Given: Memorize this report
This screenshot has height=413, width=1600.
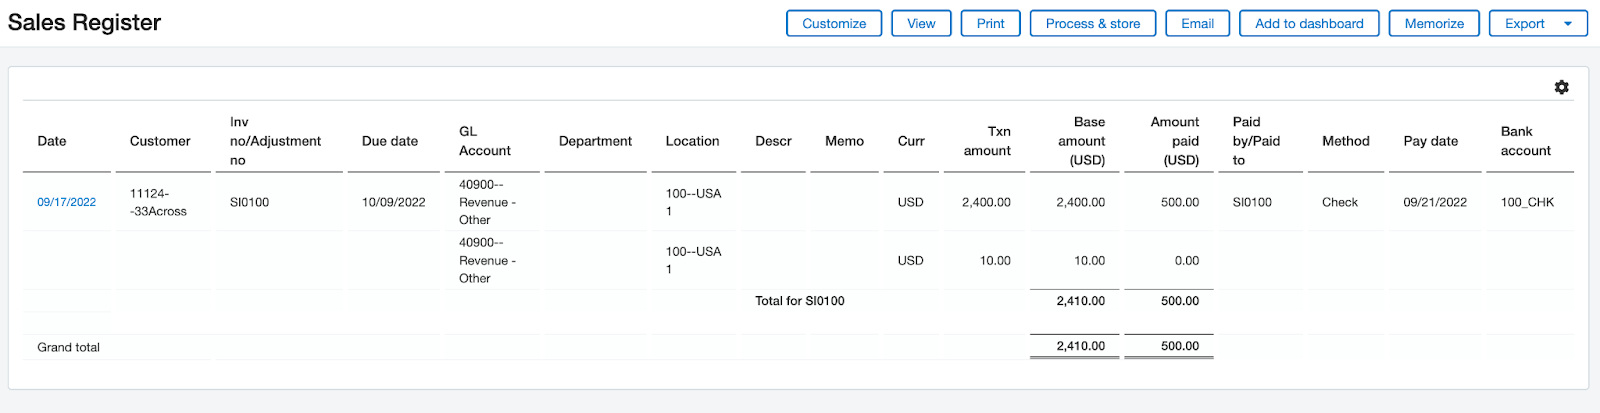Looking at the screenshot, I should click(x=1434, y=24).
